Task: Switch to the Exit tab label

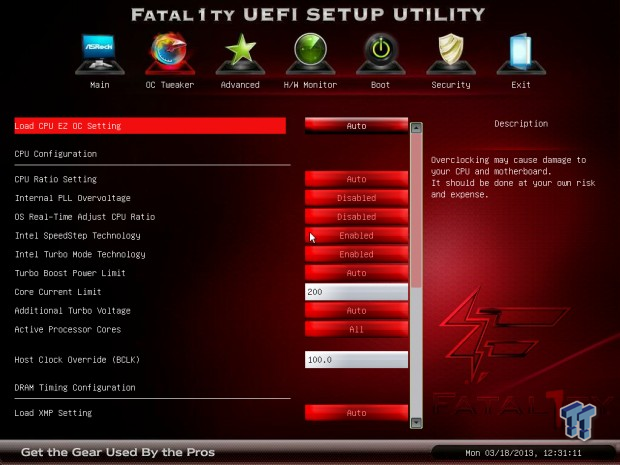Action: [x=521, y=85]
